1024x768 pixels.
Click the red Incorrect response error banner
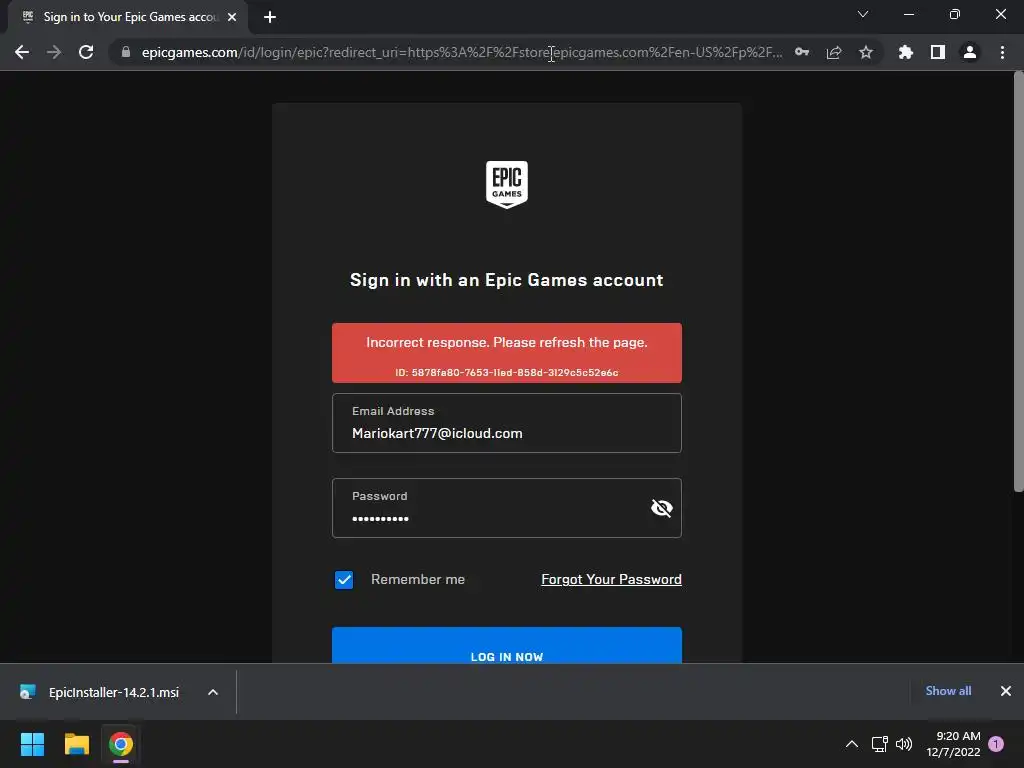(507, 353)
